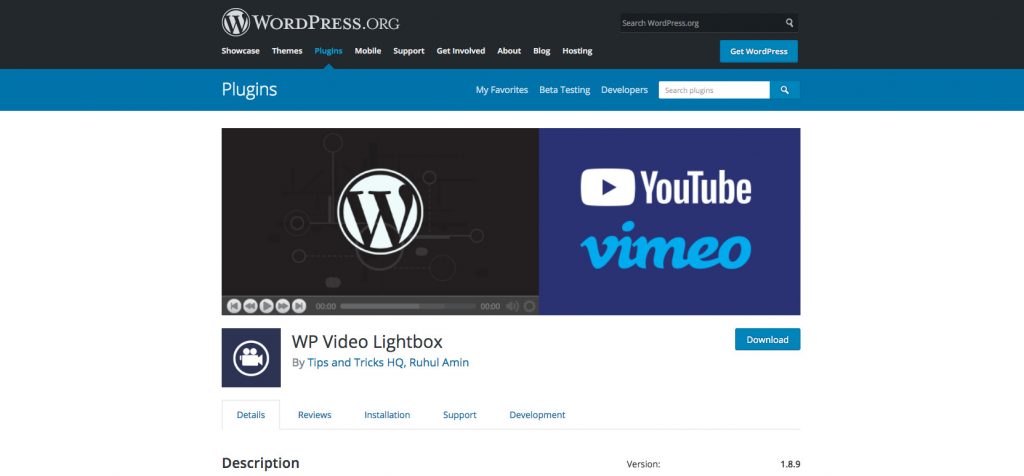1024x476 pixels.
Task: Click the WordPress logo circle in banner
Action: tap(380, 212)
